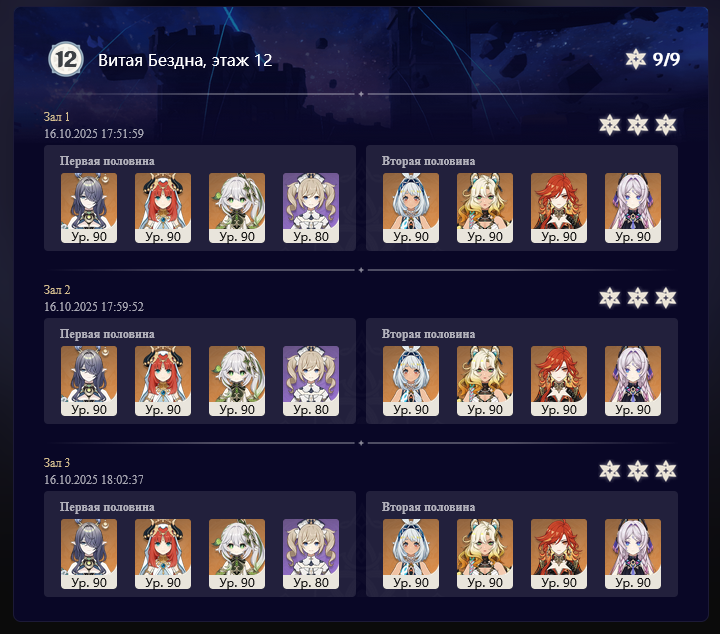The height and width of the screenshot is (634, 720).
Task: Select red-haired horned character in Hall 1 first half
Action: click(x=163, y=208)
